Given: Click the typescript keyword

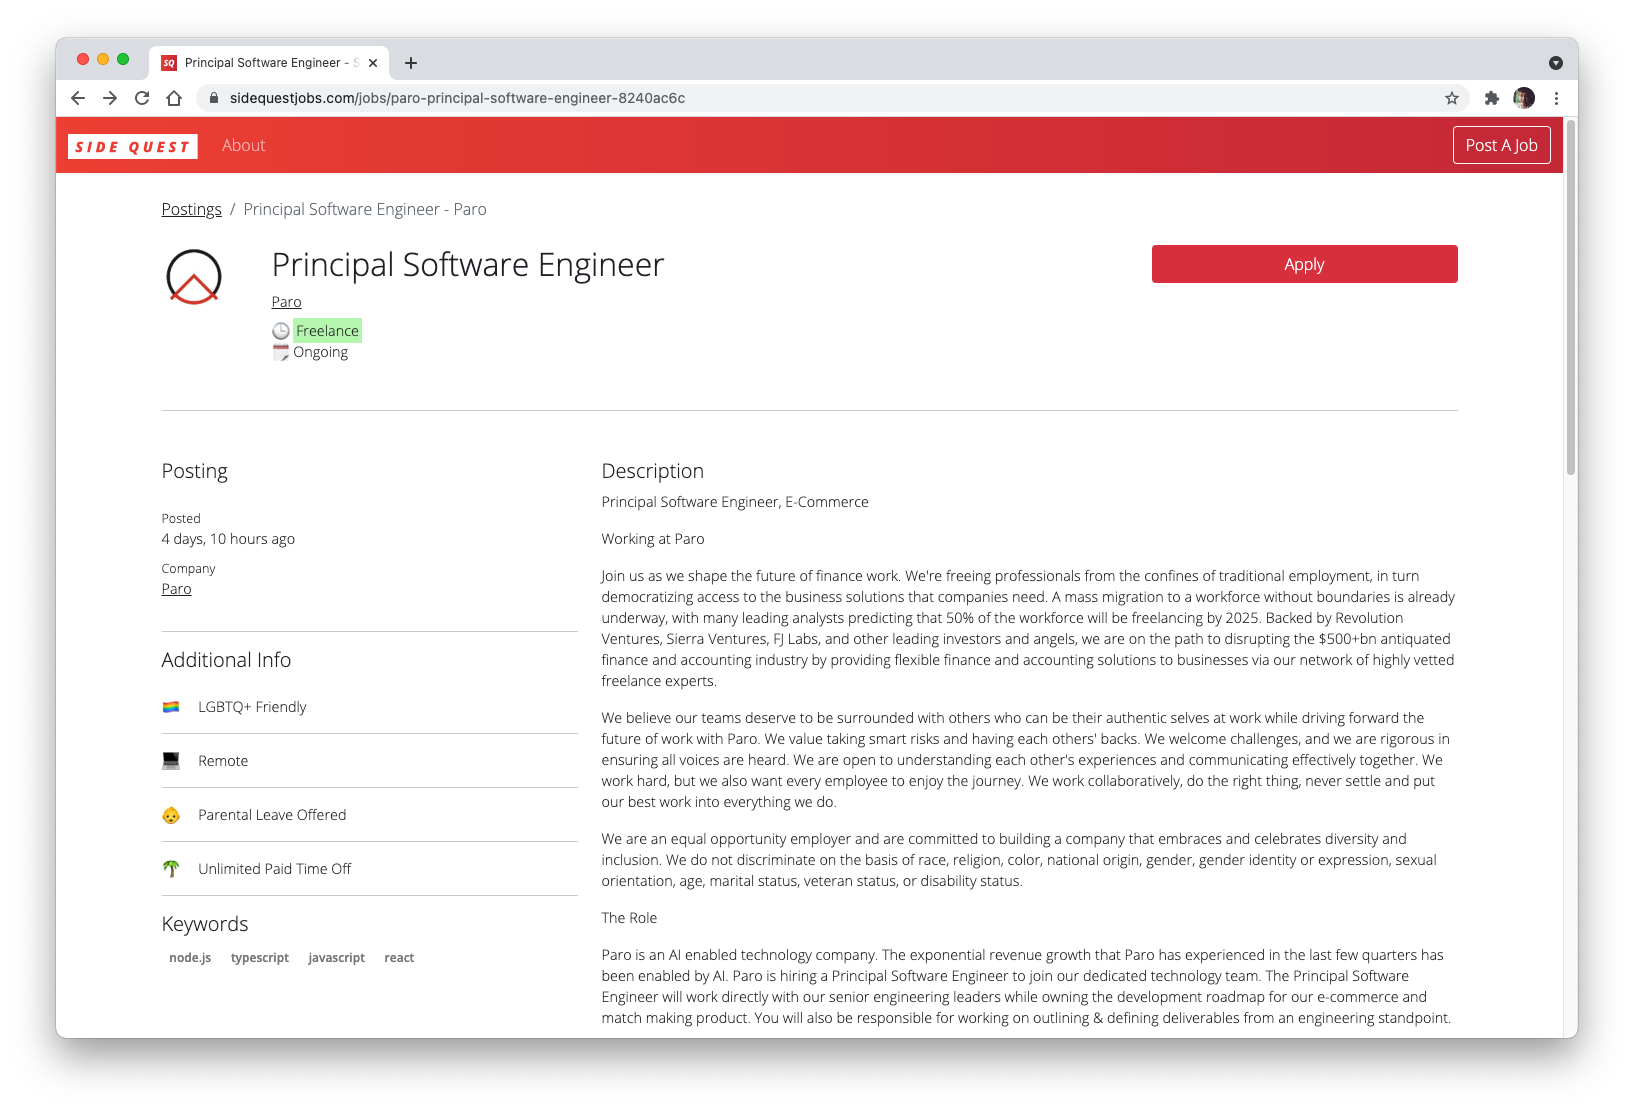Looking at the screenshot, I should tap(260, 958).
